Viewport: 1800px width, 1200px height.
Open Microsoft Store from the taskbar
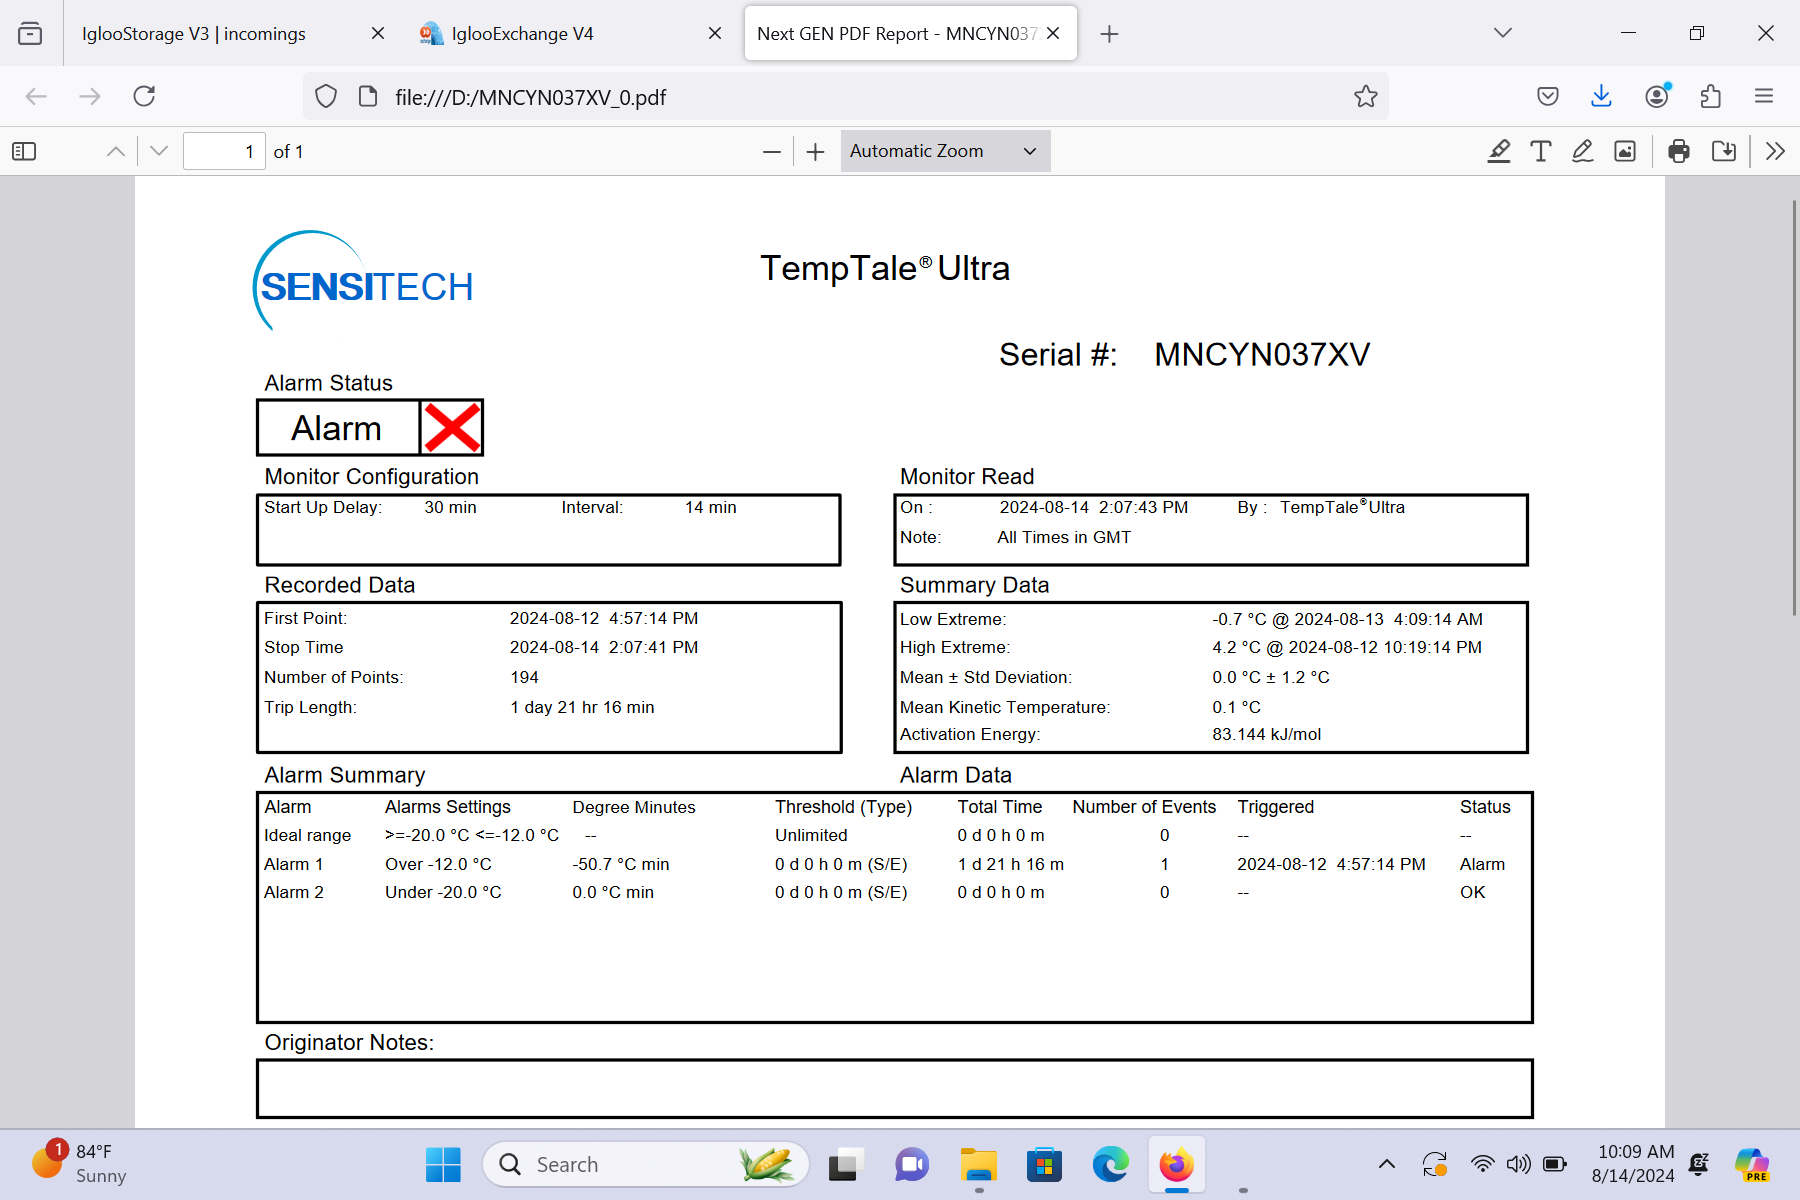click(x=1044, y=1165)
